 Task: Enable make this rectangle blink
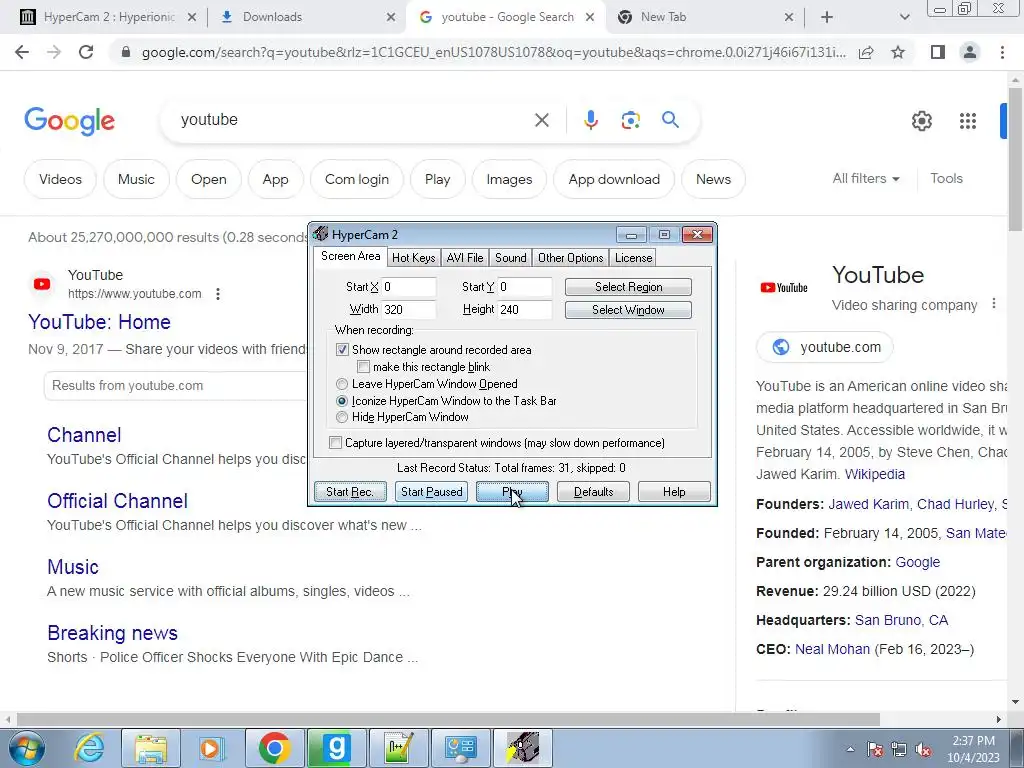[364, 367]
